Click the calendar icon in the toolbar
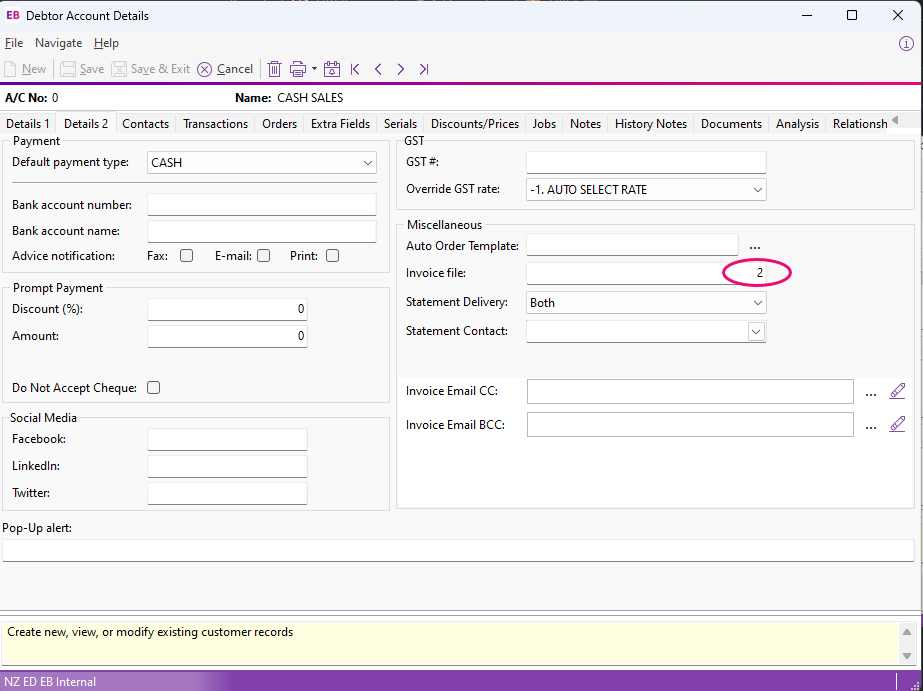This screenshot has width=923, height=691. click(332, 69)
